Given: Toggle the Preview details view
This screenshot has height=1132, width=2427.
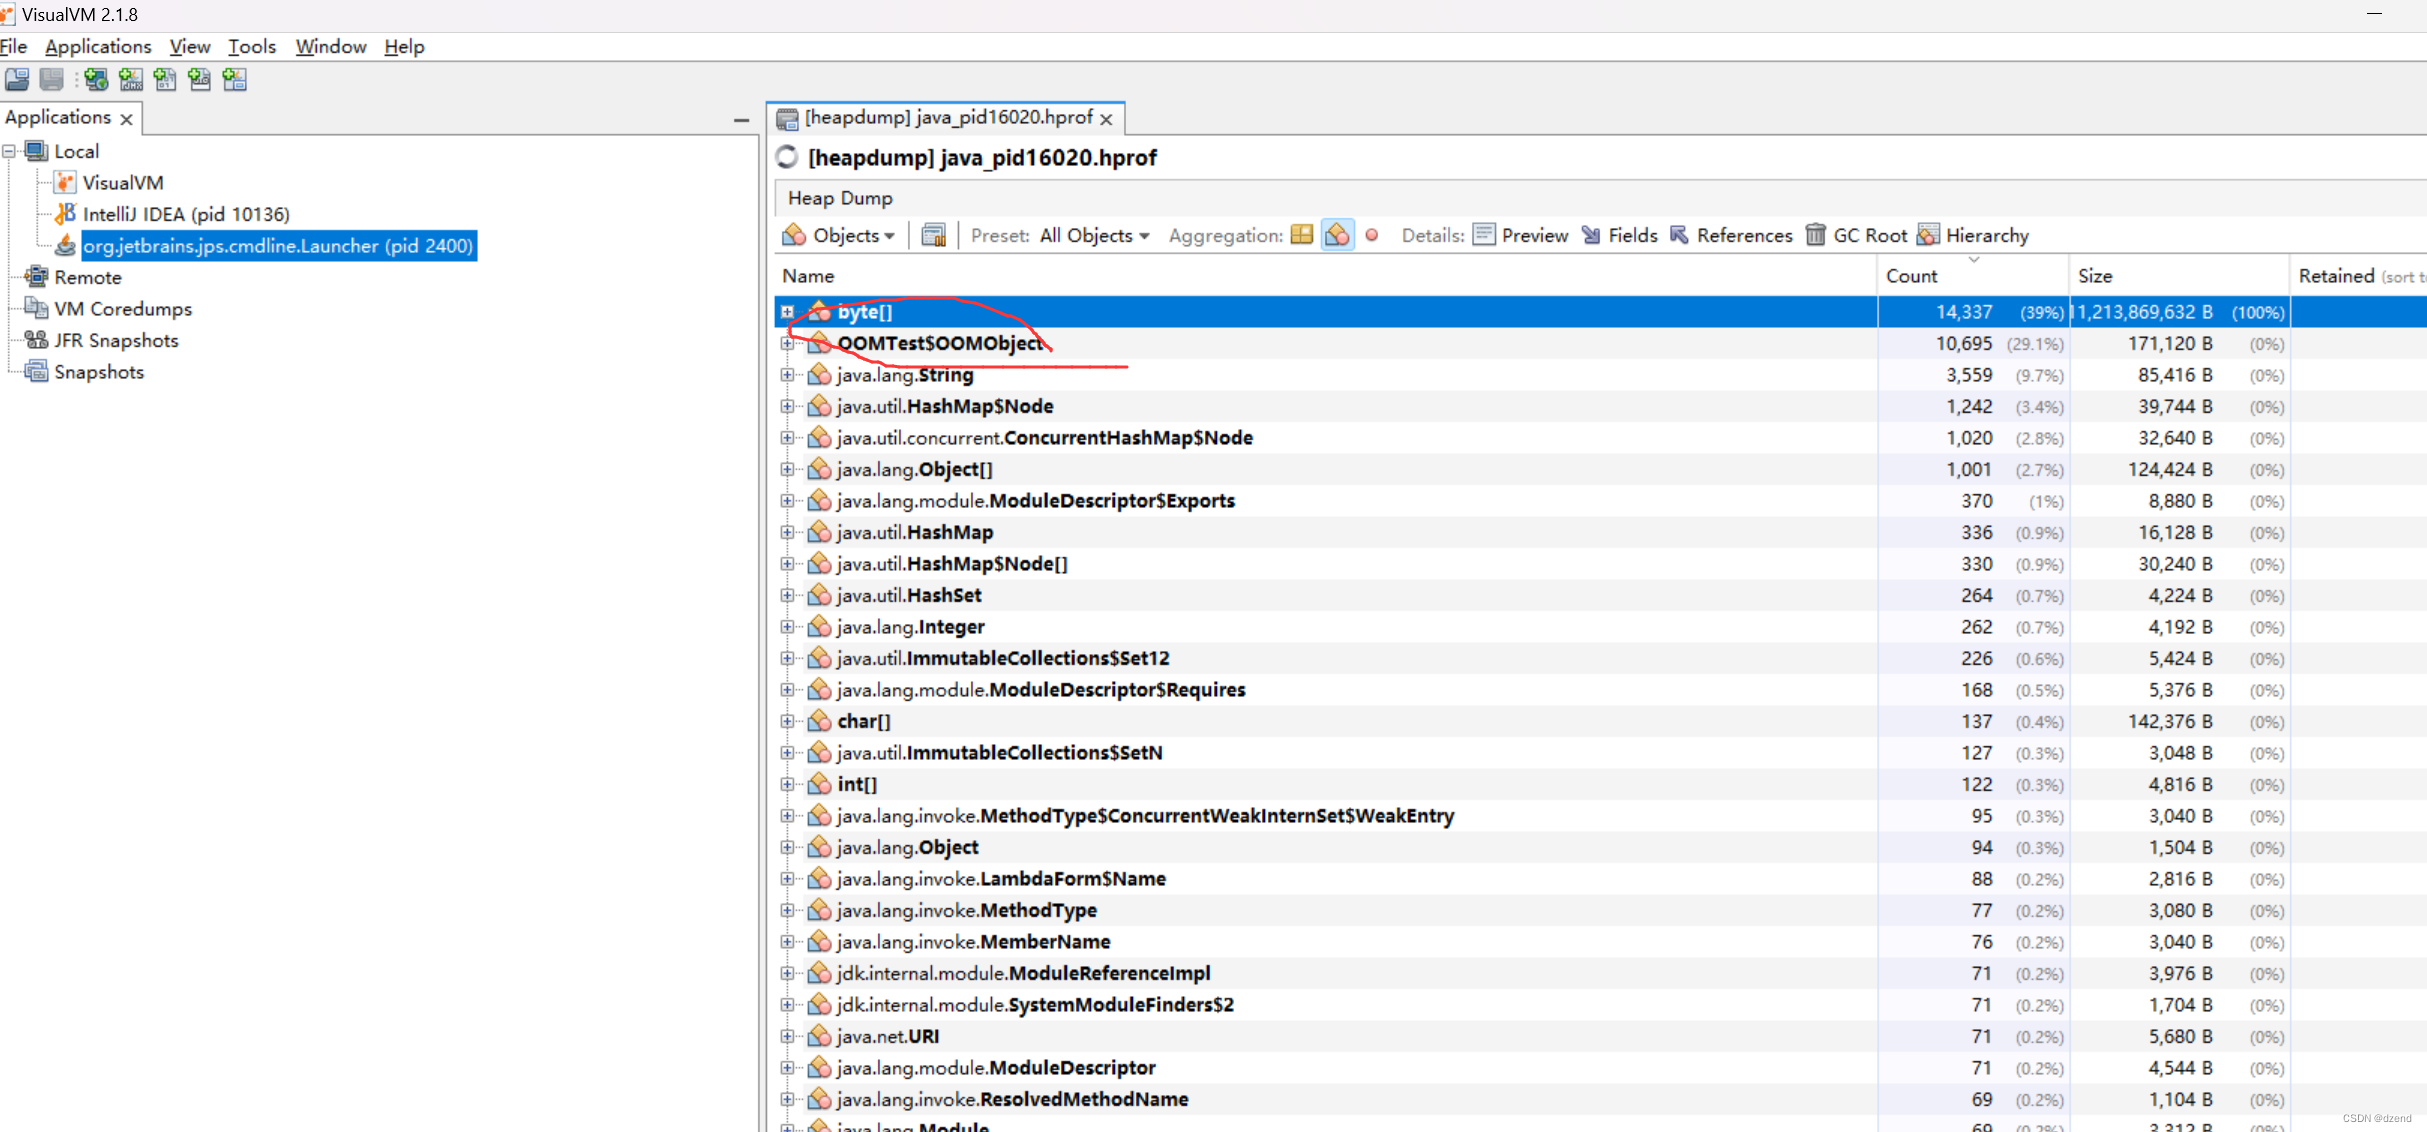Looking at the screenshot, I should (x=1520, y=235).
